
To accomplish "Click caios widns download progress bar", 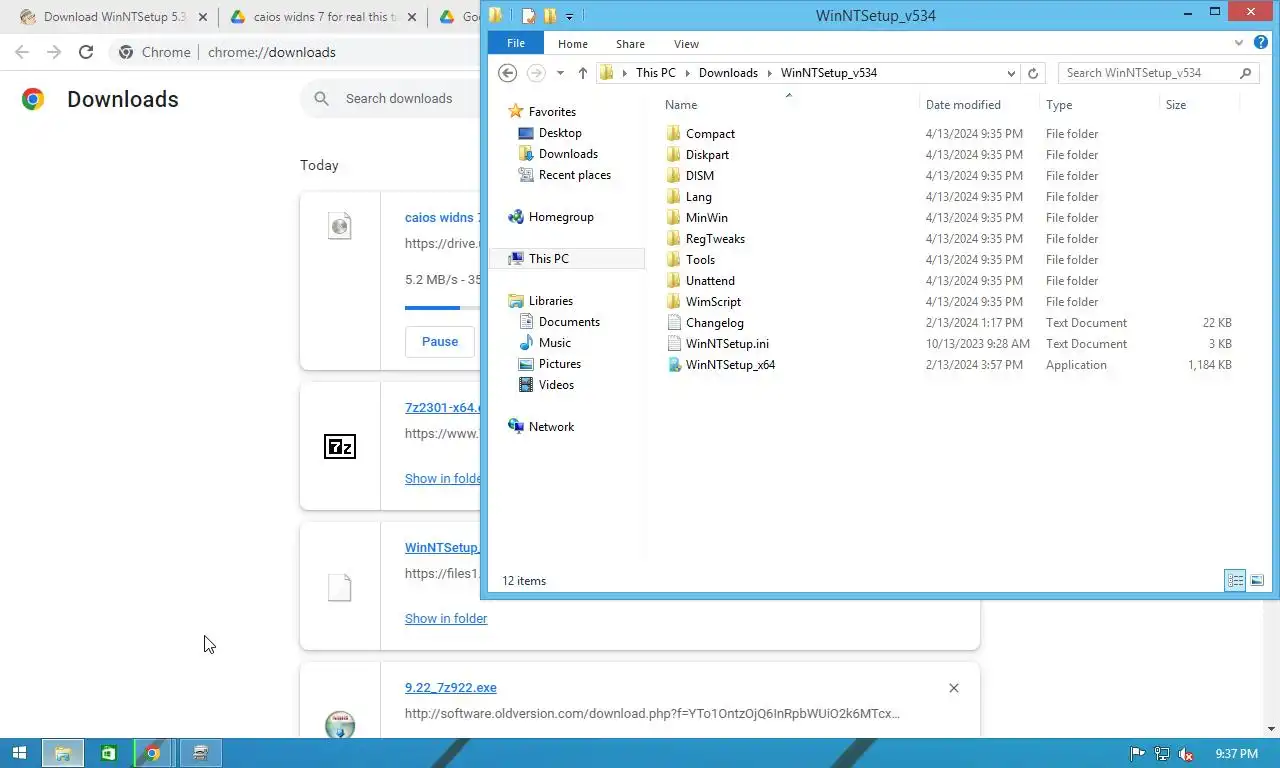I will [x=443, y=308].
